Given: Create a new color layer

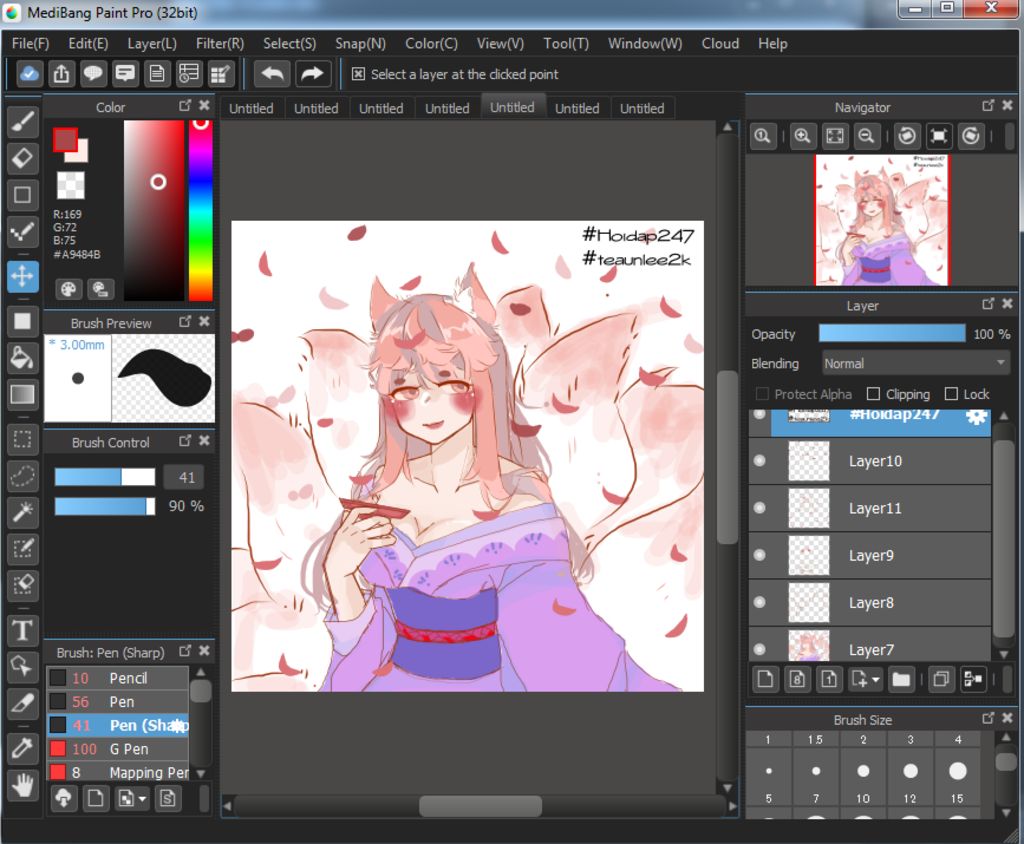Looking at the screenshot, I should click(765, 679).
